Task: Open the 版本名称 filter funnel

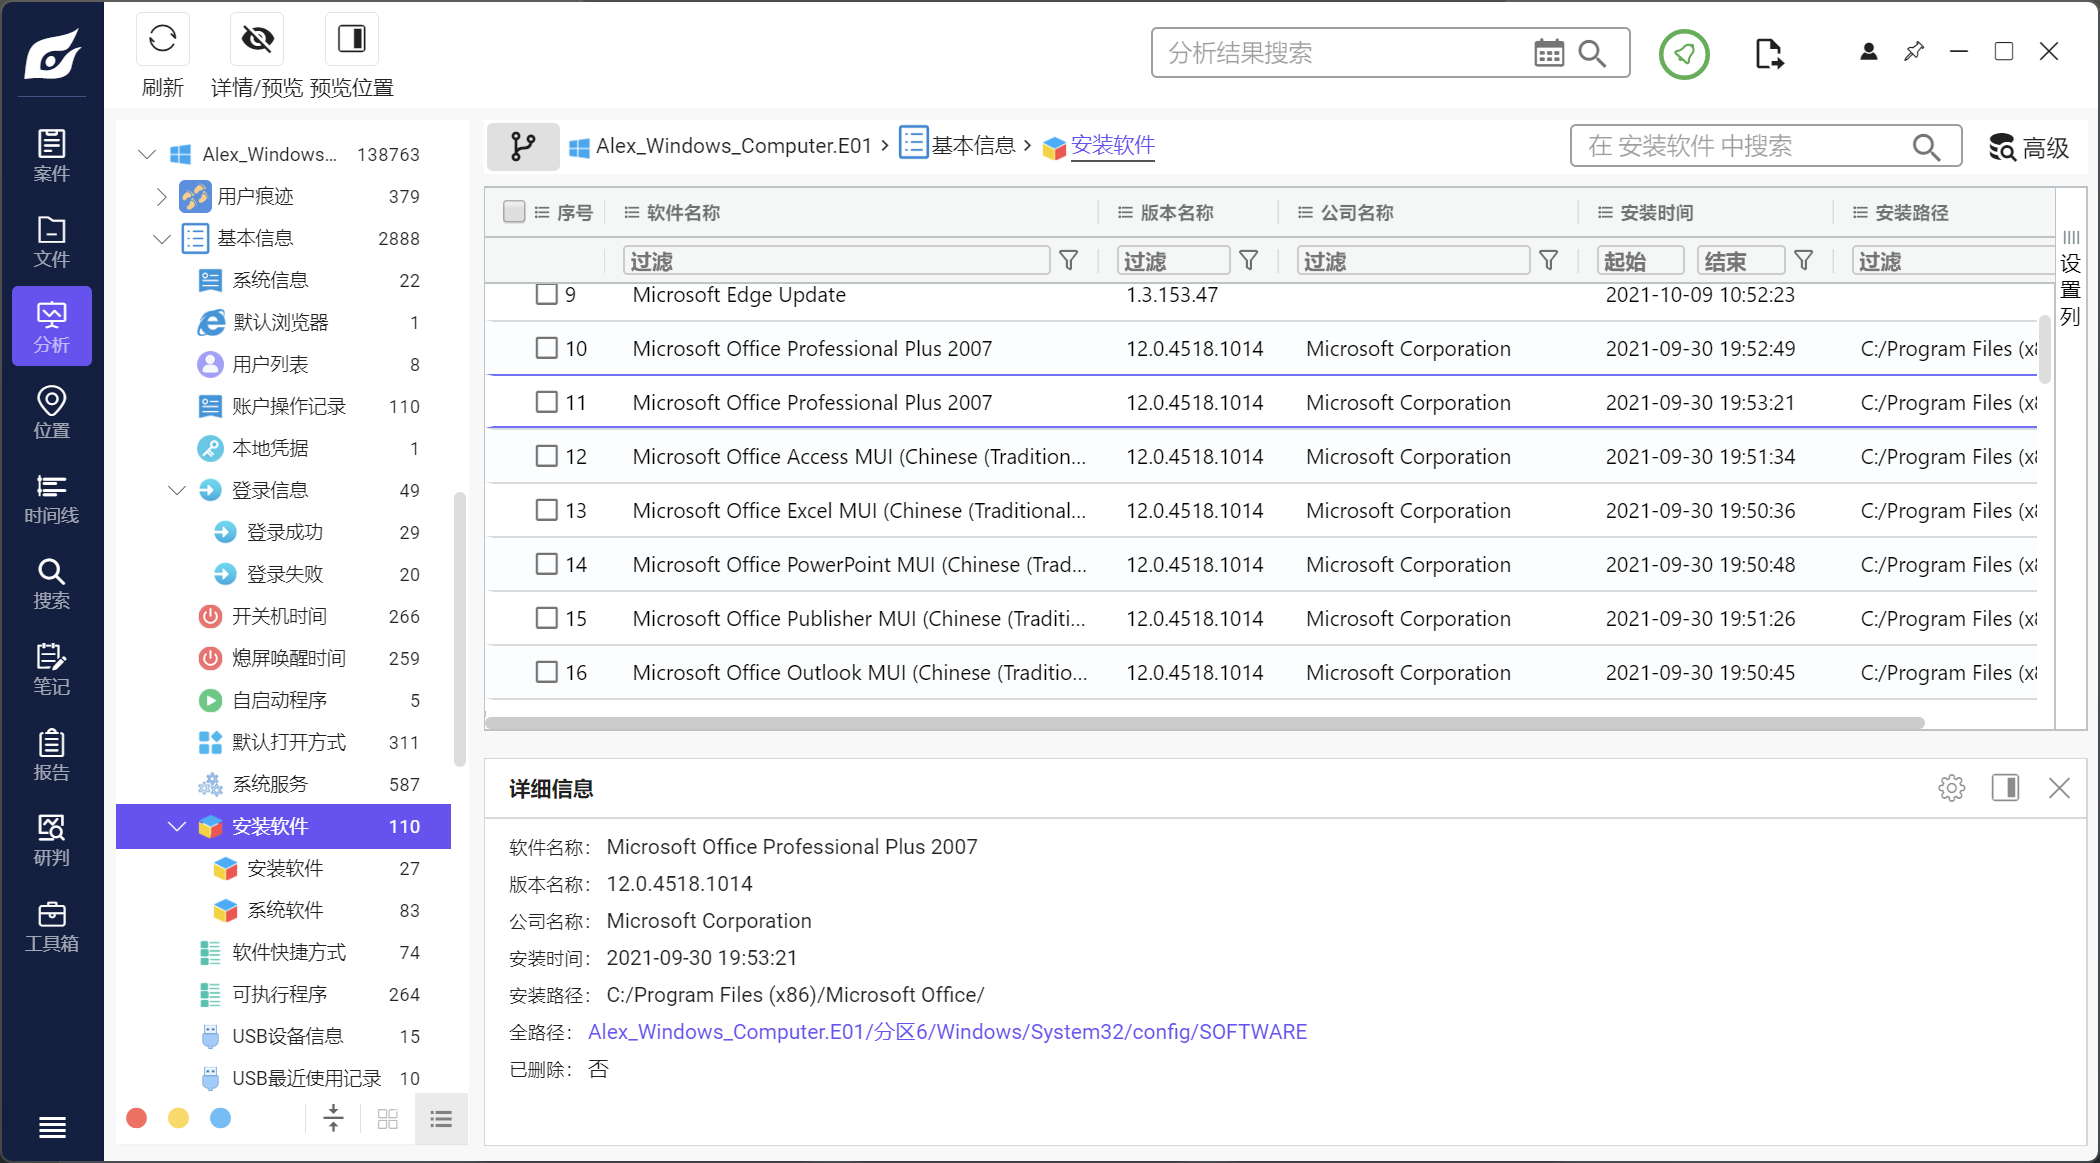Action: pyautogui.click(x=1248, y=261)
